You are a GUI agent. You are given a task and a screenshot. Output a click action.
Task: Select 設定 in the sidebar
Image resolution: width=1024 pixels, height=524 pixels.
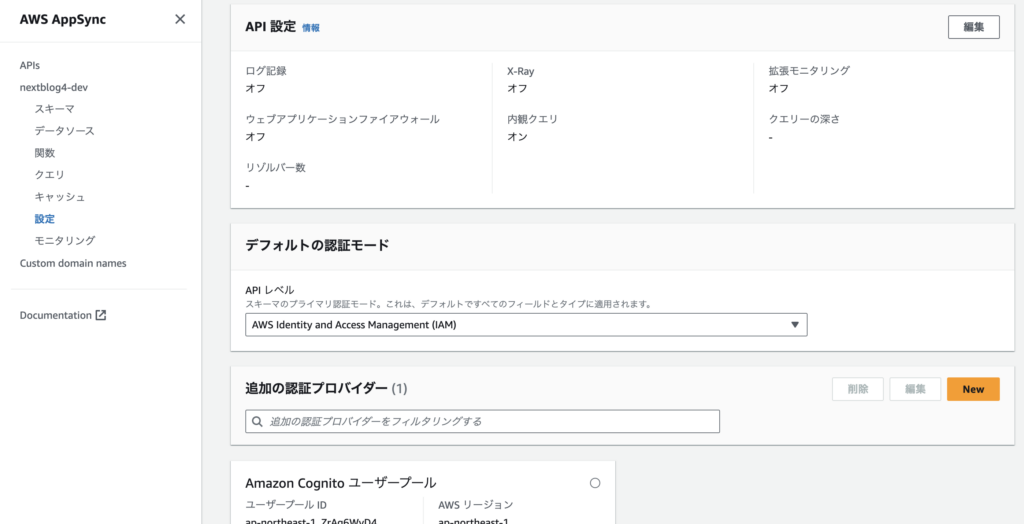point(44,219)
